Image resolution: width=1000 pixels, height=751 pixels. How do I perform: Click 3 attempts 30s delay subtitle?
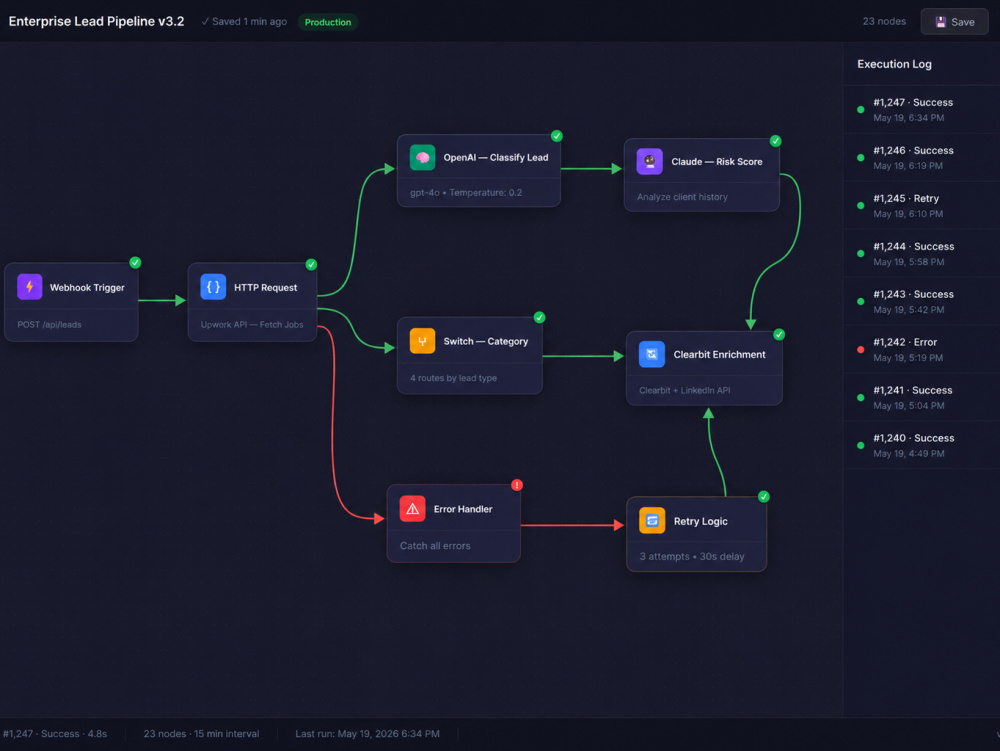point(692,557)
